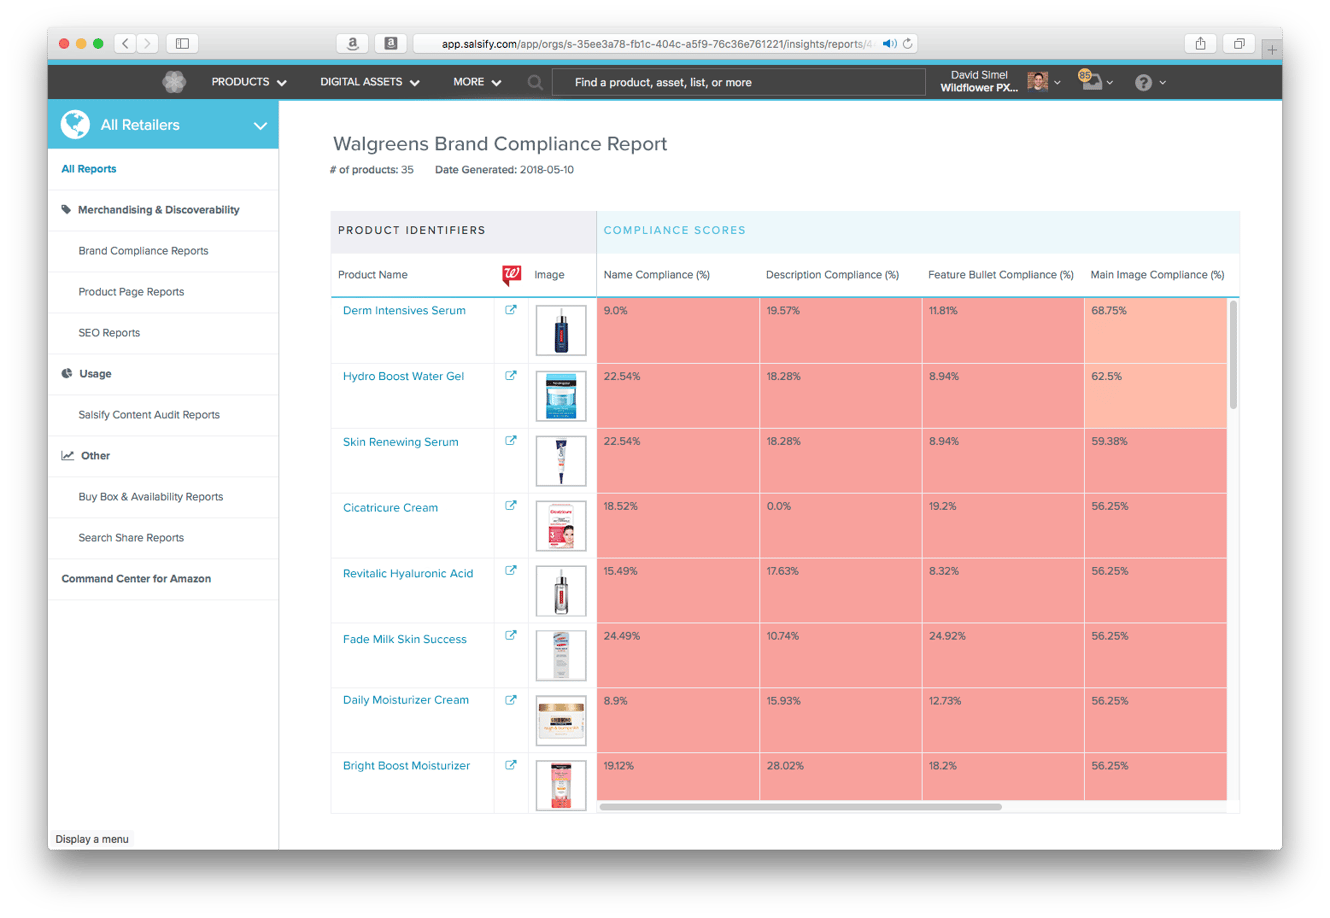Open Search Share Reports
This screenshot has width=1330, height=918.
(131, 538)
